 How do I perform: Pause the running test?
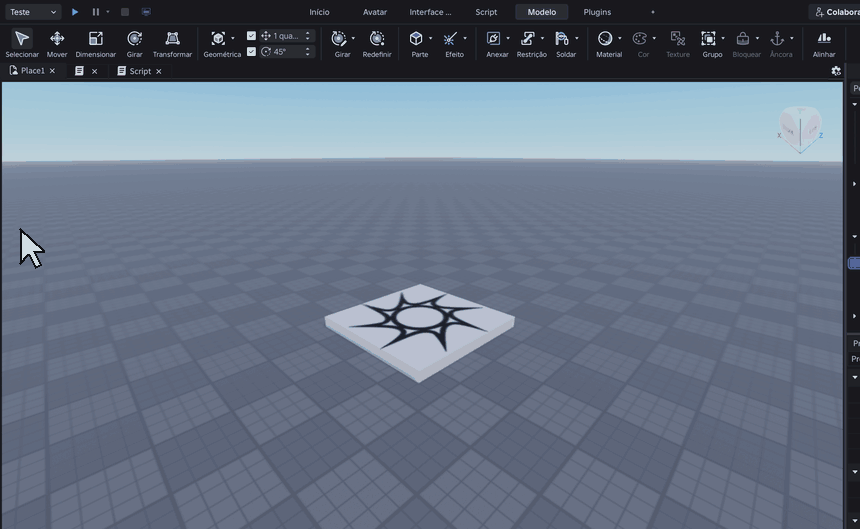(95, 12)
